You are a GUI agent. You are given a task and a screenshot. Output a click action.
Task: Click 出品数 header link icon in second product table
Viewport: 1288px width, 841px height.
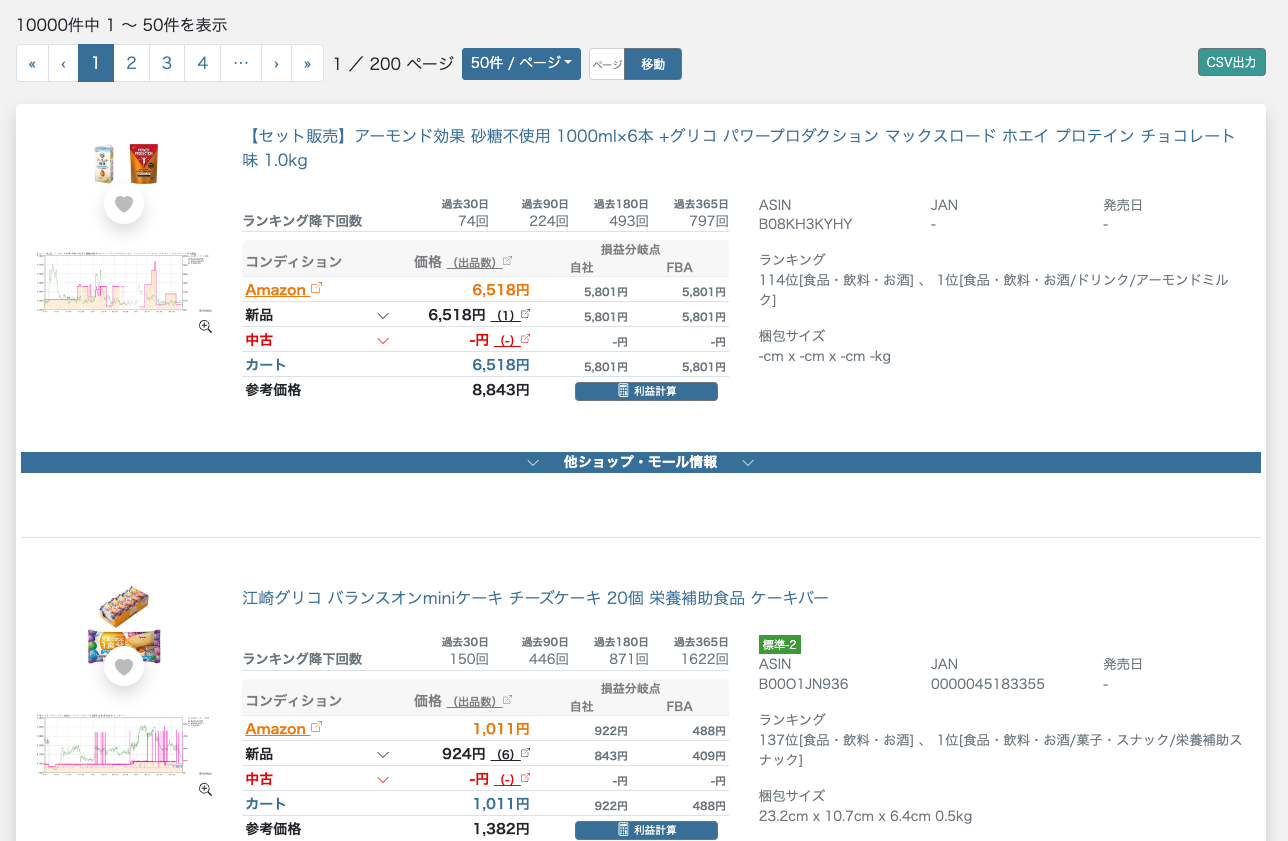pos(507,700)
